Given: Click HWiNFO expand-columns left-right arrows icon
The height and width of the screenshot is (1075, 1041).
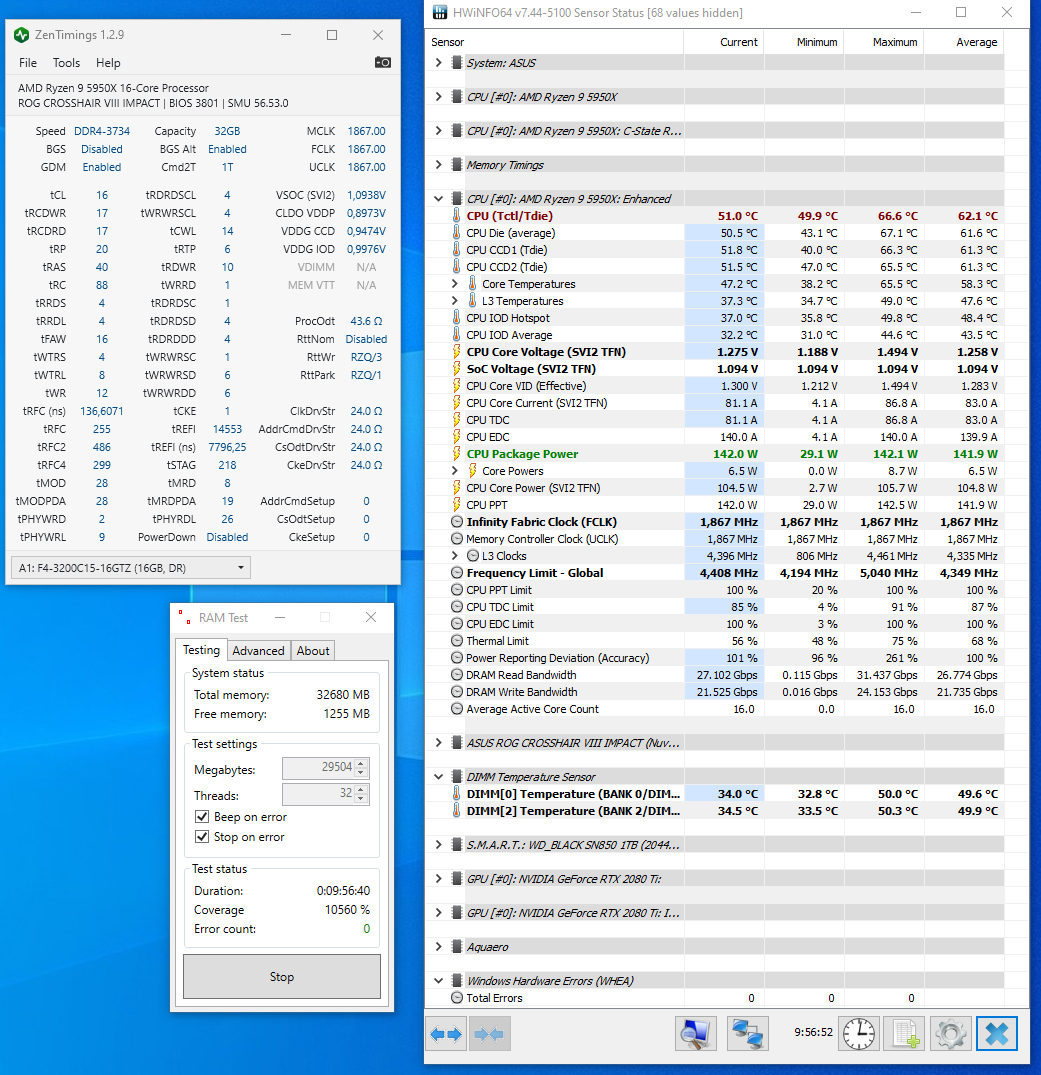Looking at the screenshot, I should click(x=446, y=1034).
